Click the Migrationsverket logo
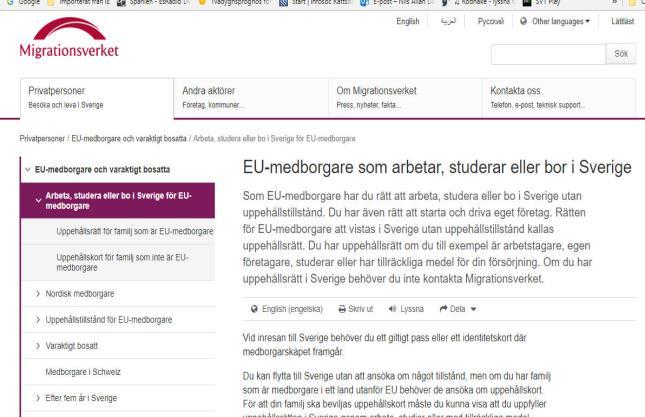This screenshot has width=645, height=417. (x=69, y=38)
